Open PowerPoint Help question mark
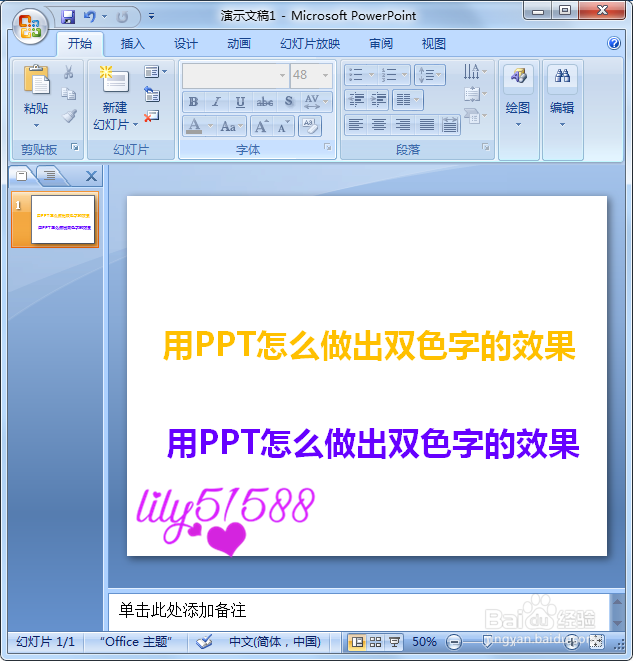This screenshot has width=633, height=661. 614,43
